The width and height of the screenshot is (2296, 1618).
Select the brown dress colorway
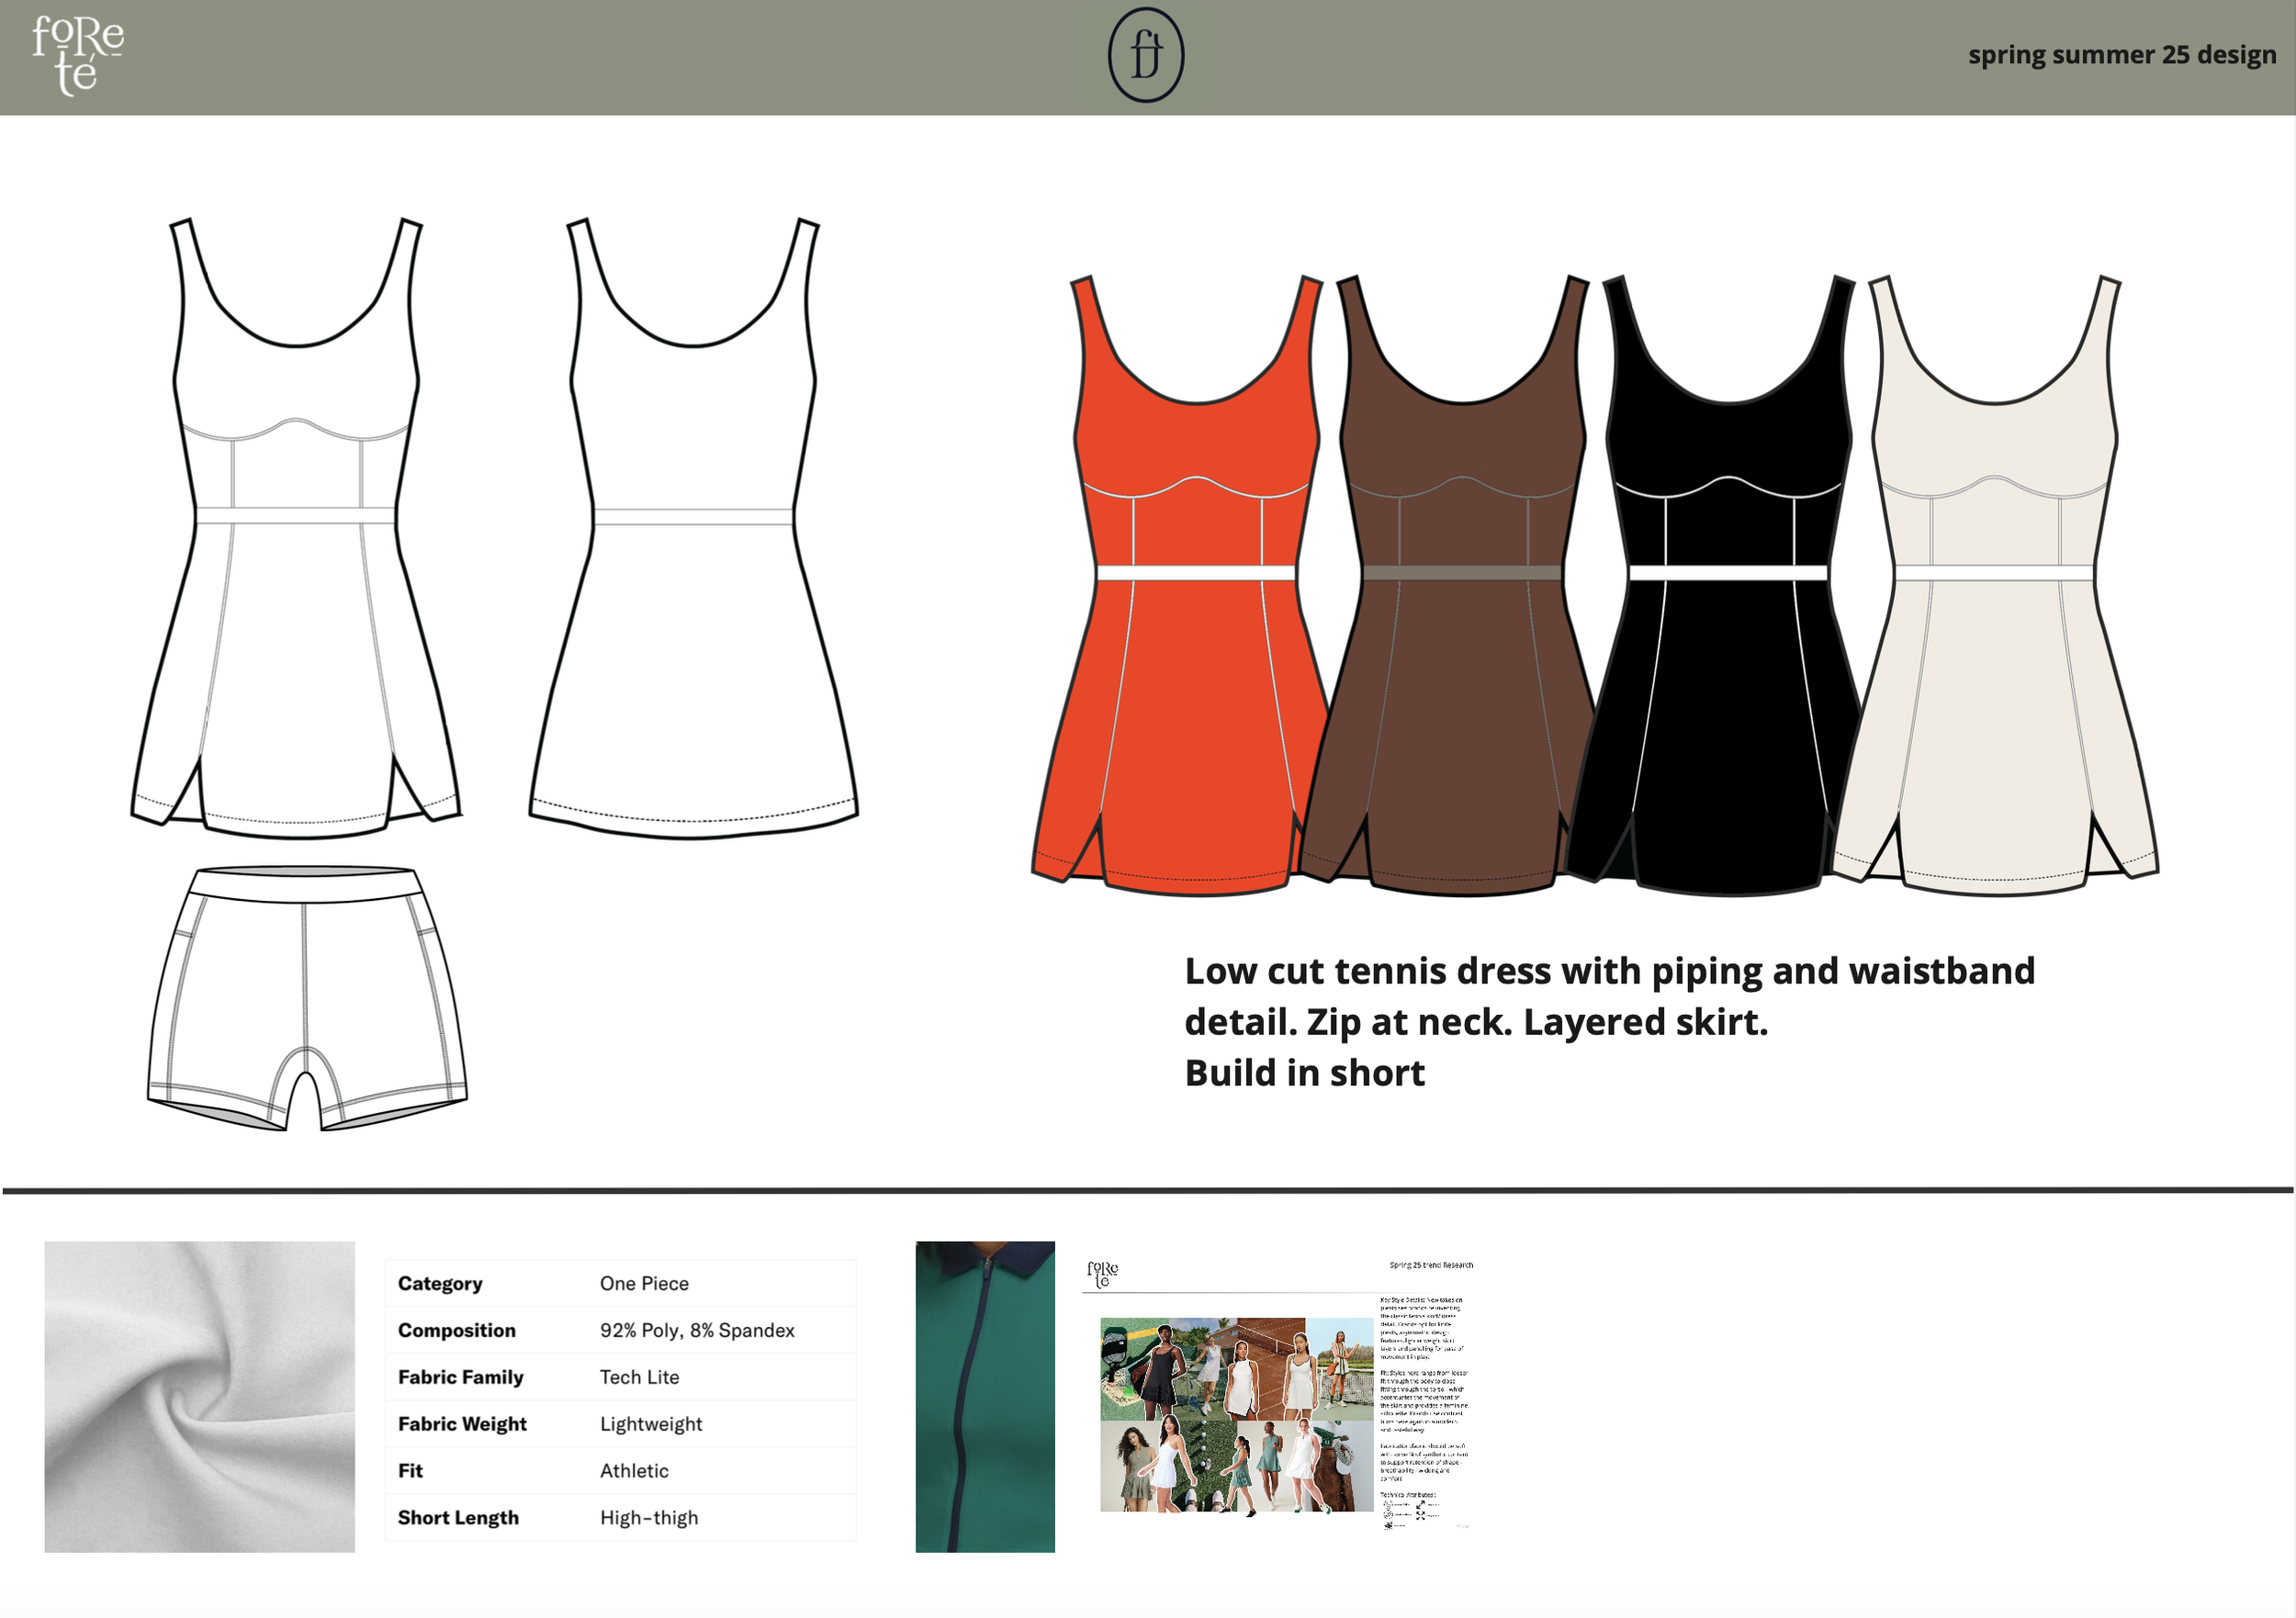[x=1460, y=680]
